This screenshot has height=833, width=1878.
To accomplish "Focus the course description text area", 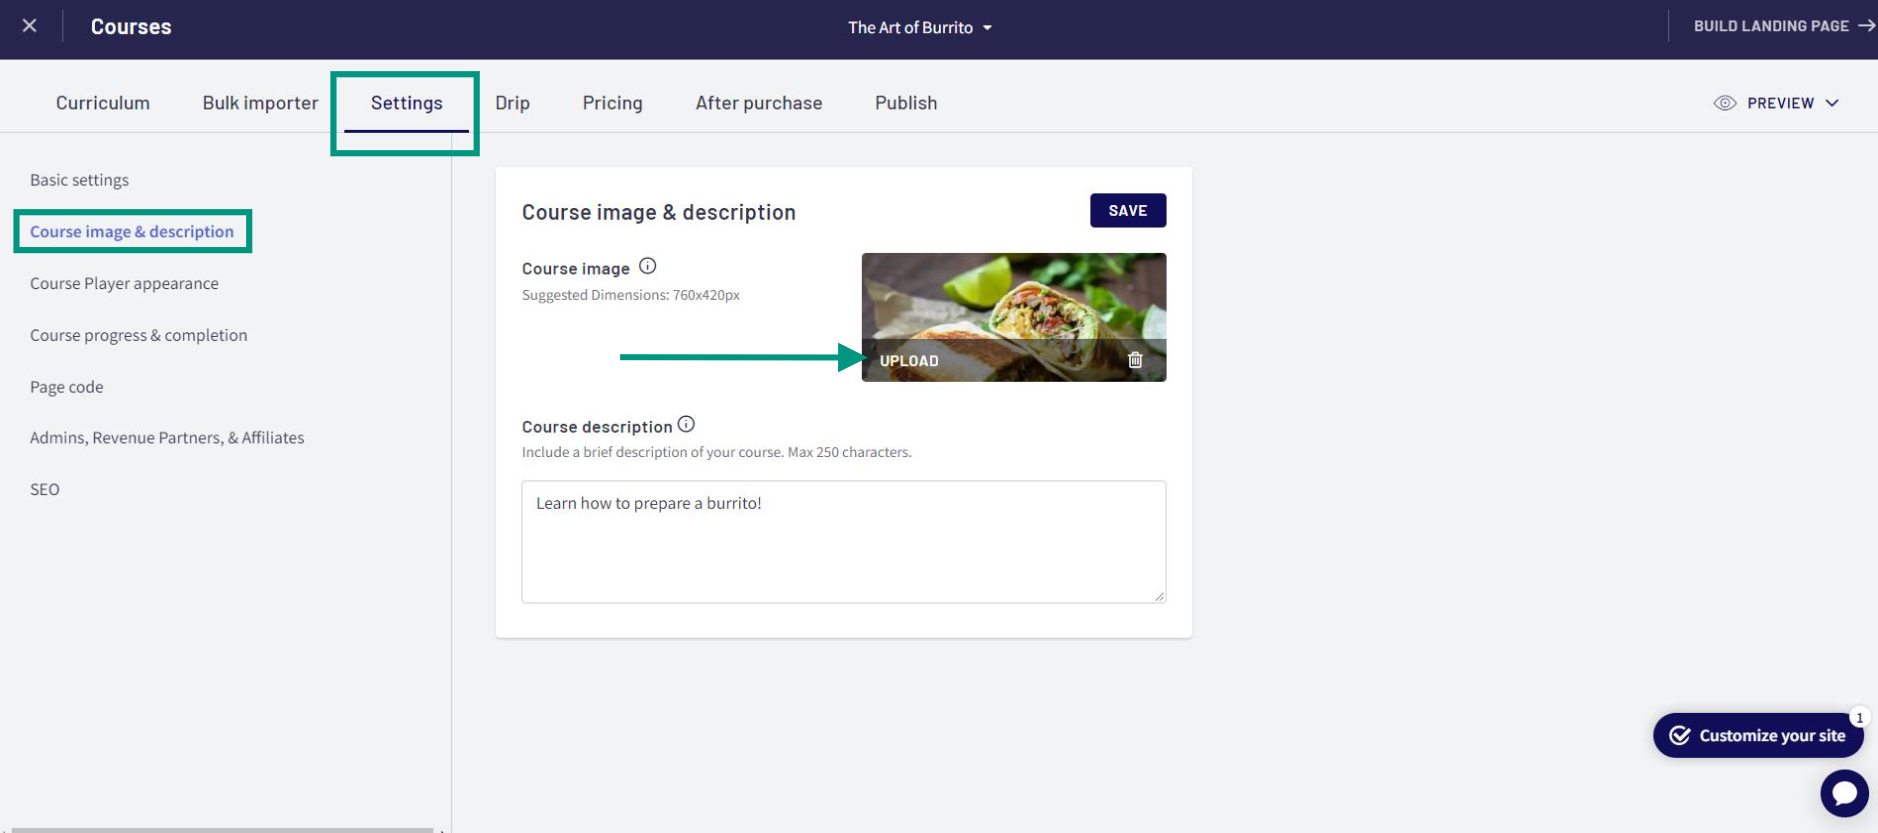I will click(843, 542).
